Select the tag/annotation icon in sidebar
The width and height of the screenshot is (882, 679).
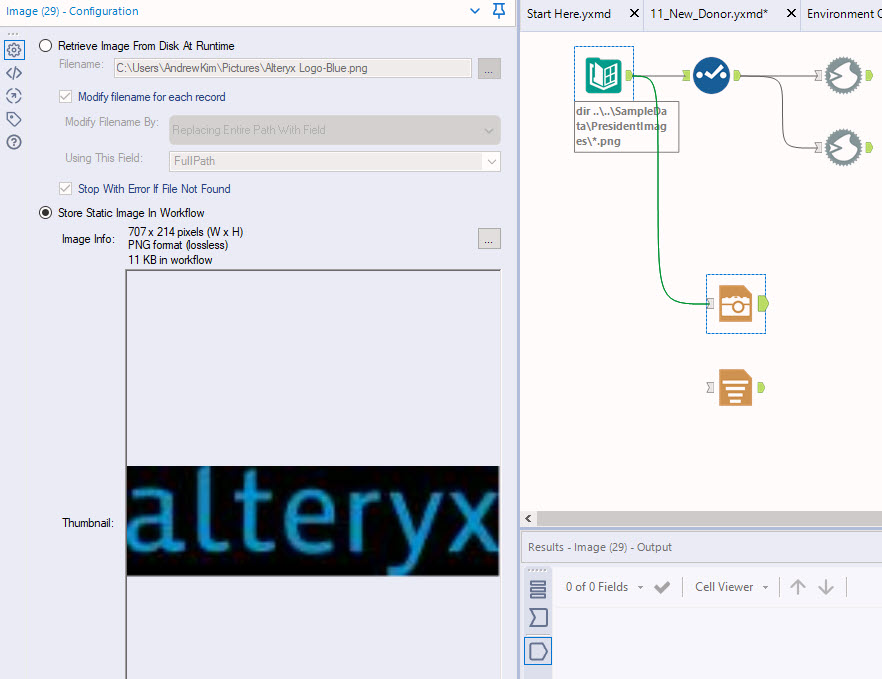pos(13,117)
